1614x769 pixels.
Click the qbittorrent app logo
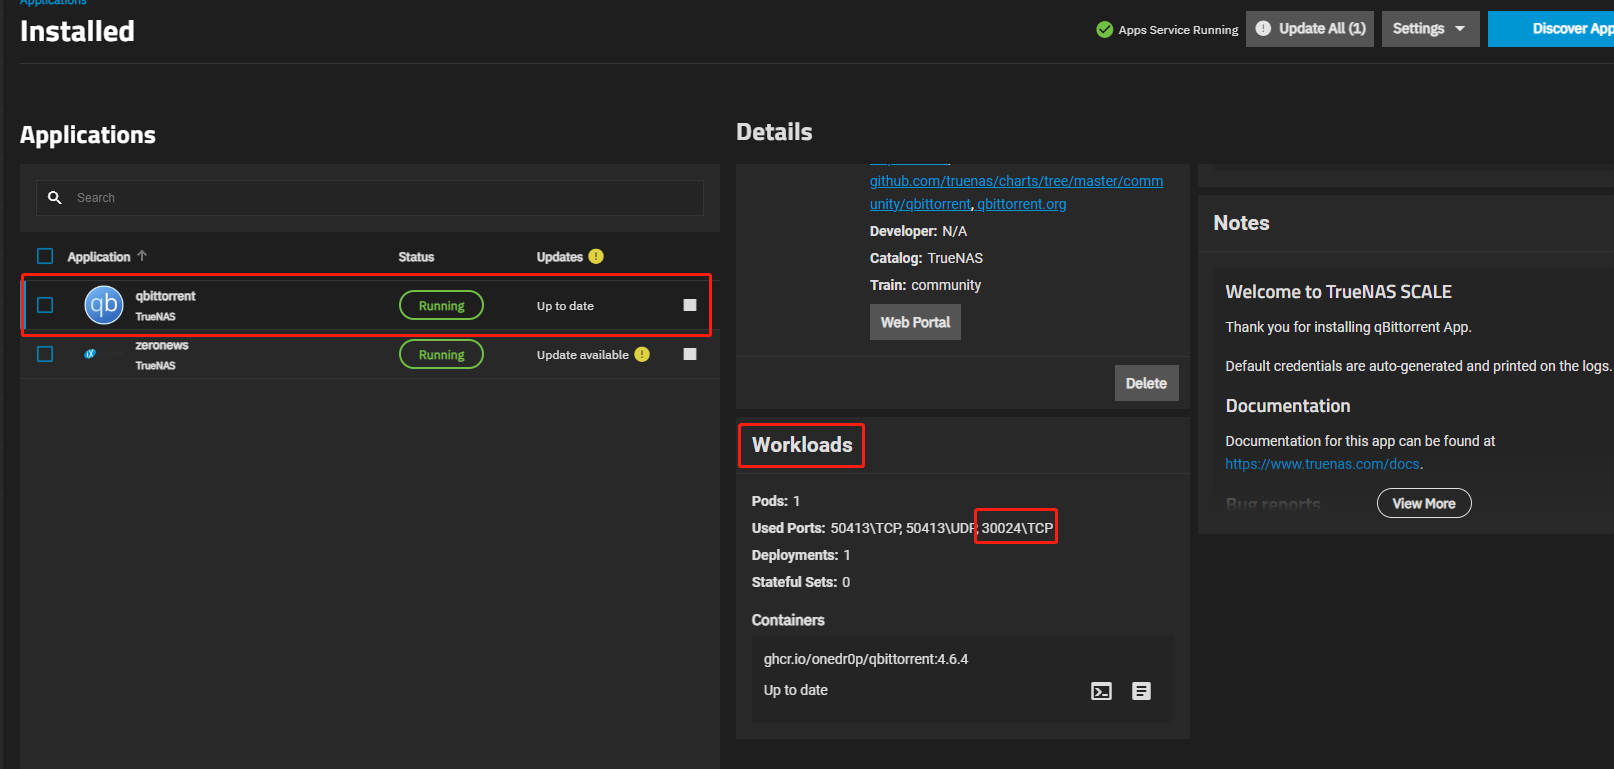tap(104, 305)
